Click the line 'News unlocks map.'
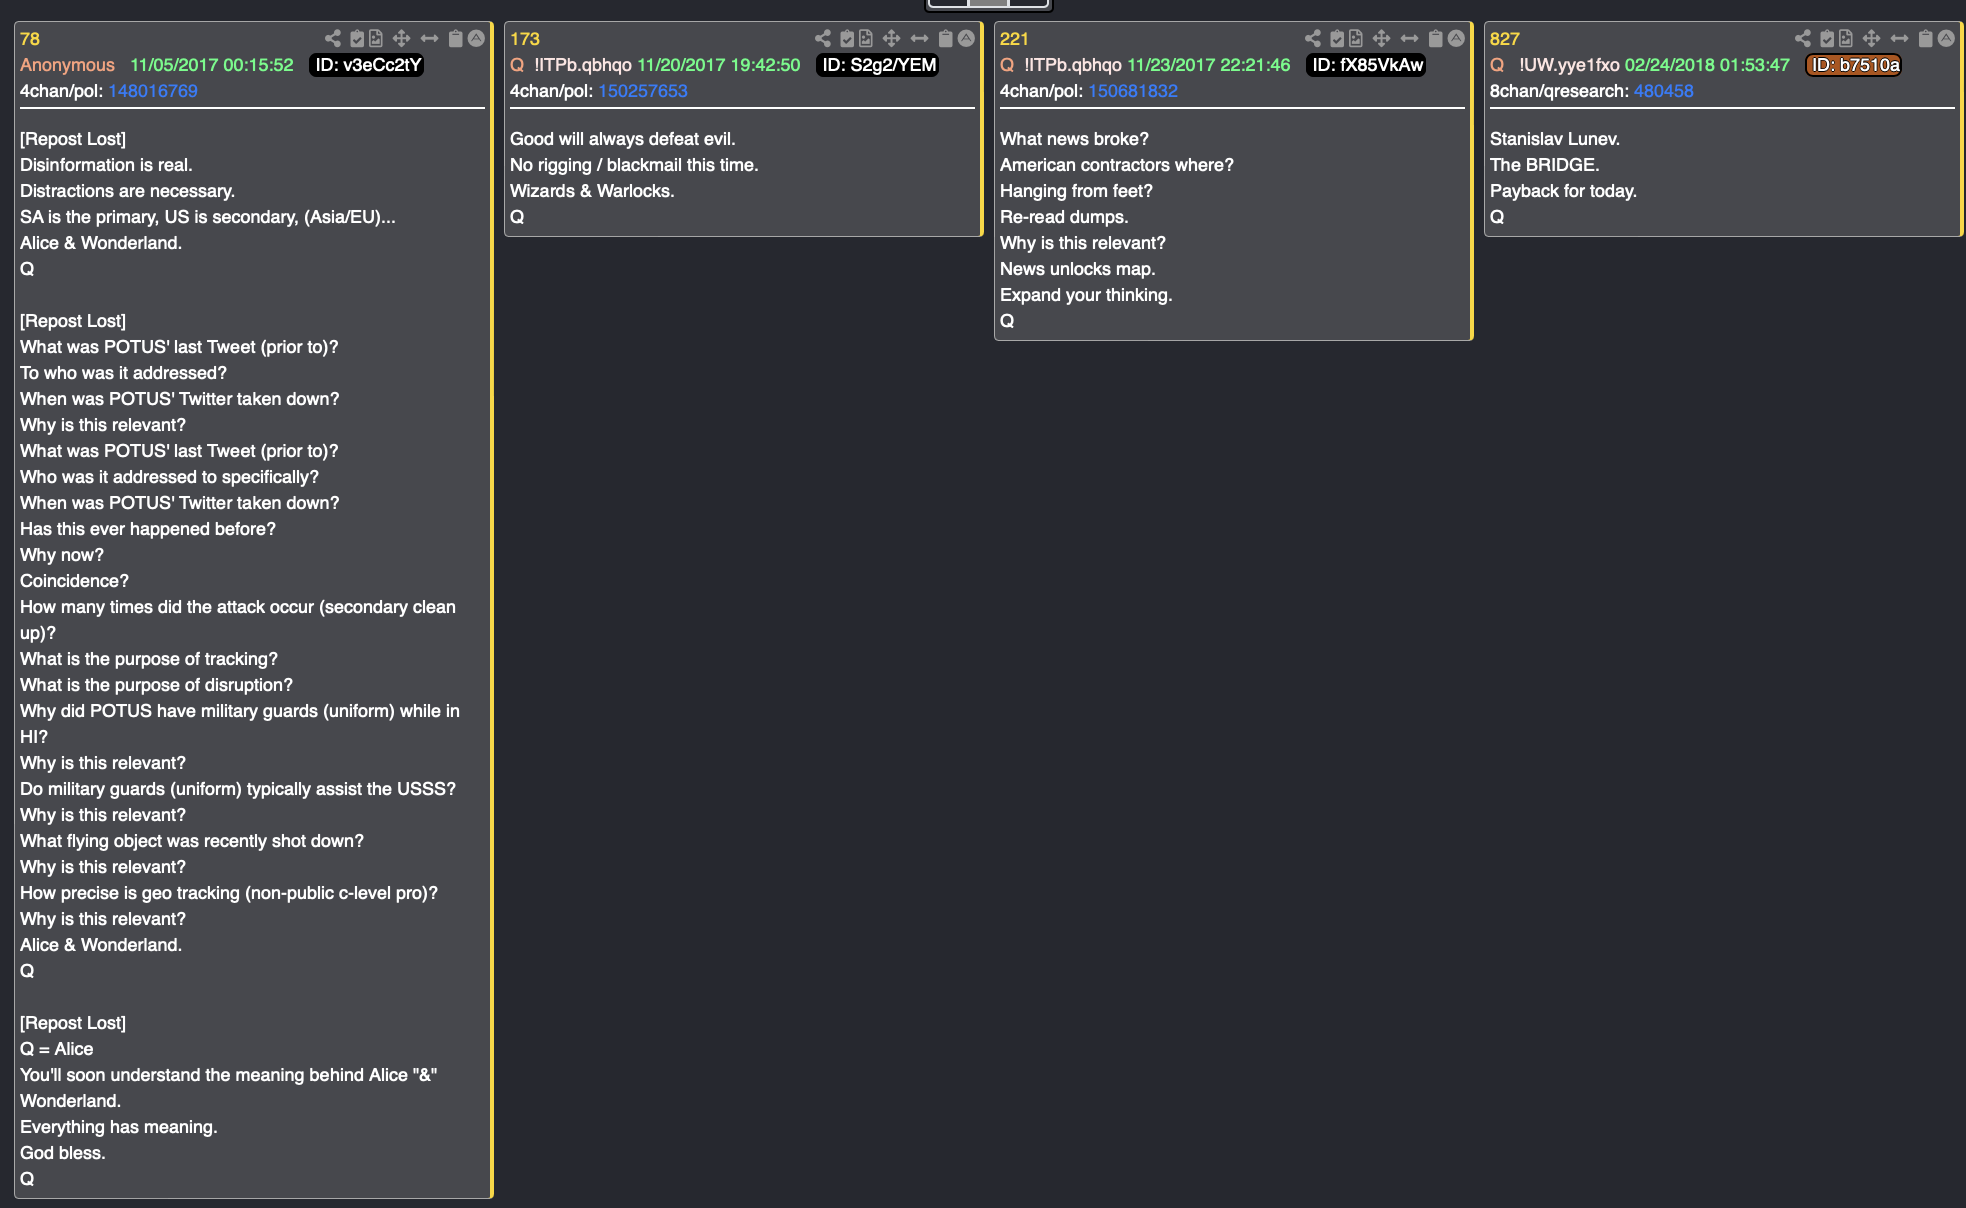 tap(1077, 269)
